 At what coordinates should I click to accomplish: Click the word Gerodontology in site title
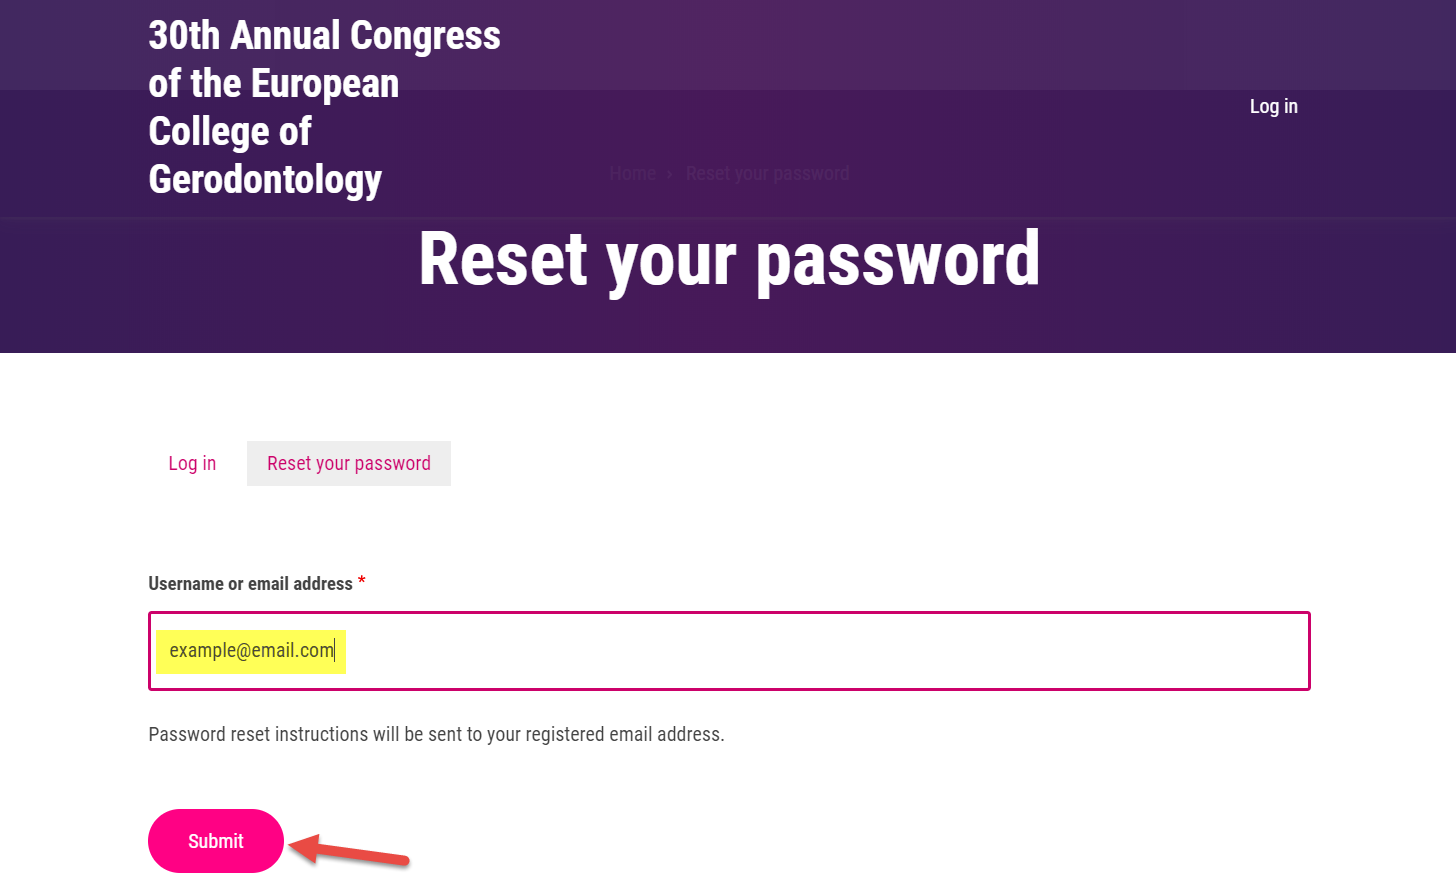coord(265,180)
